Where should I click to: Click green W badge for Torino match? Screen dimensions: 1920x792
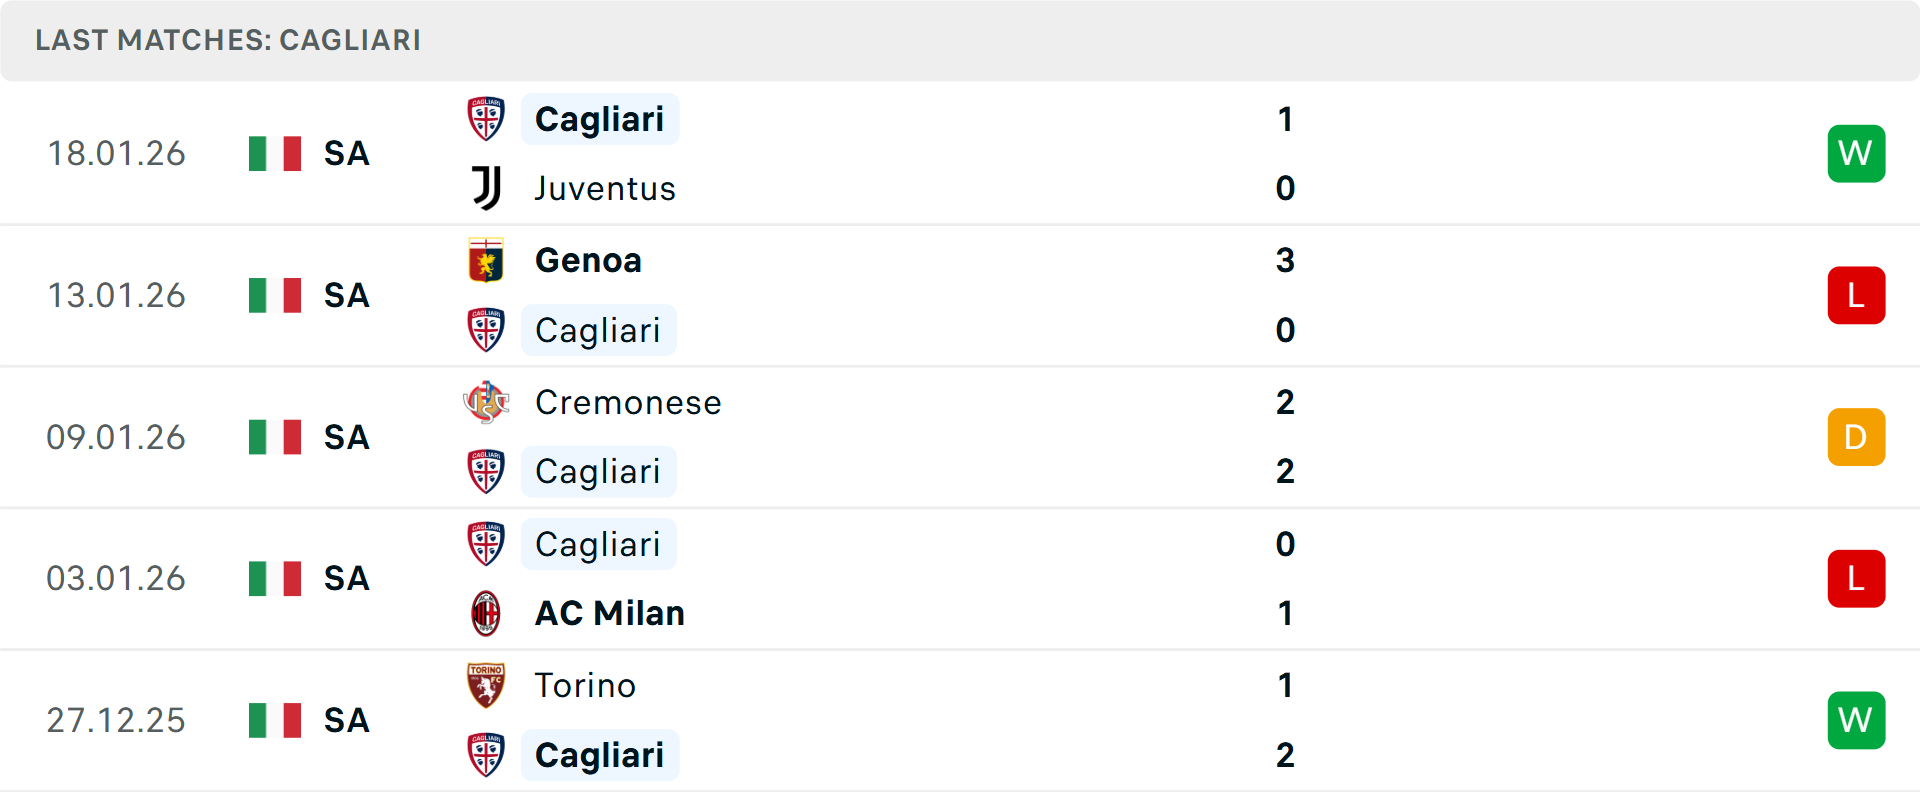[x=1856, y=720]
